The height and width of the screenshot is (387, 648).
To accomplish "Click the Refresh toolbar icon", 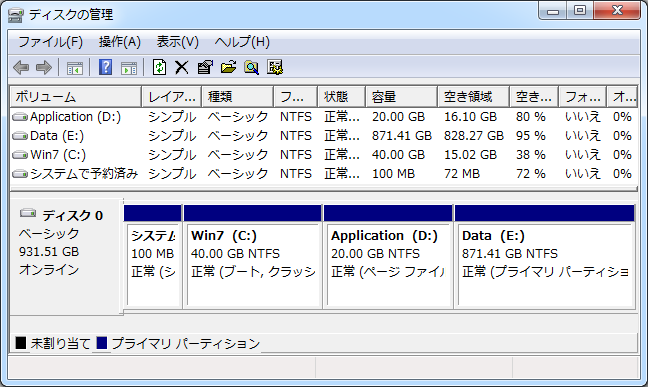I will point(160,67).
